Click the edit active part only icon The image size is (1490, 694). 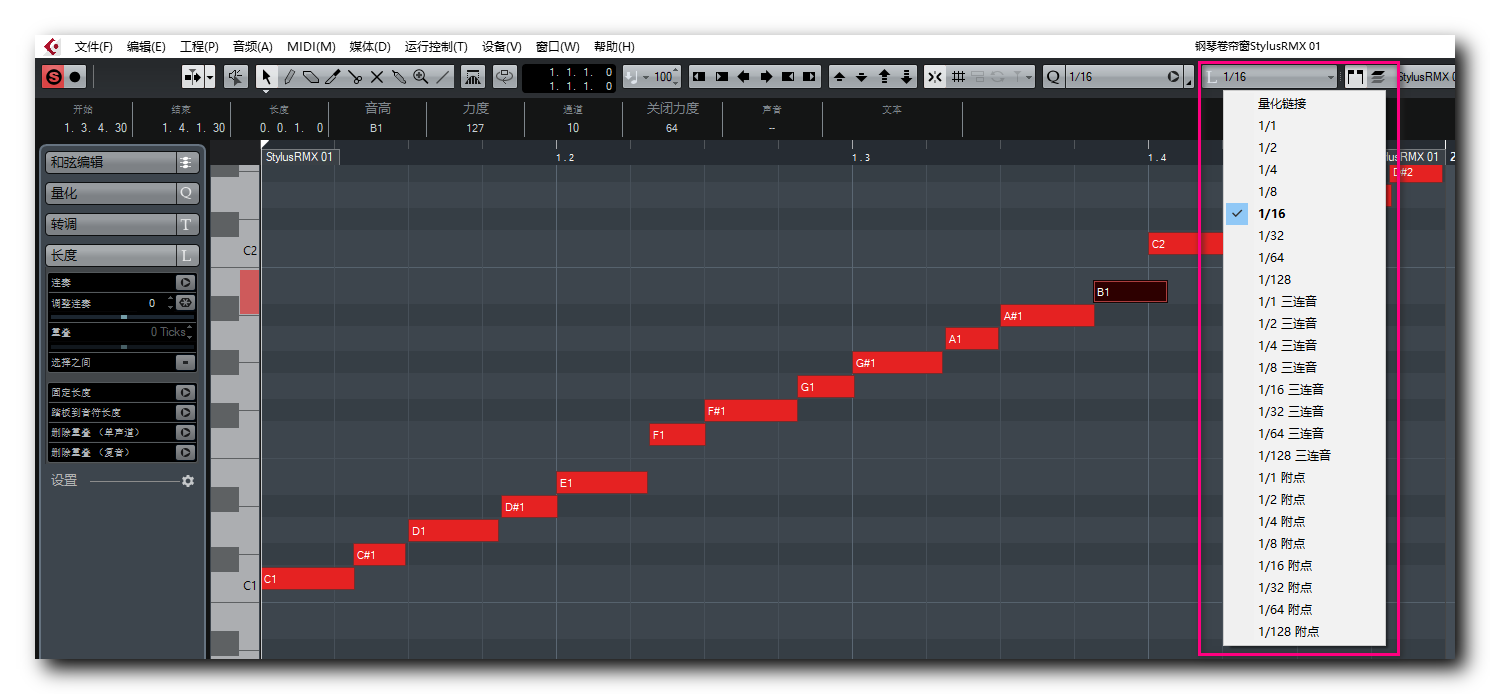[1378, 76]
